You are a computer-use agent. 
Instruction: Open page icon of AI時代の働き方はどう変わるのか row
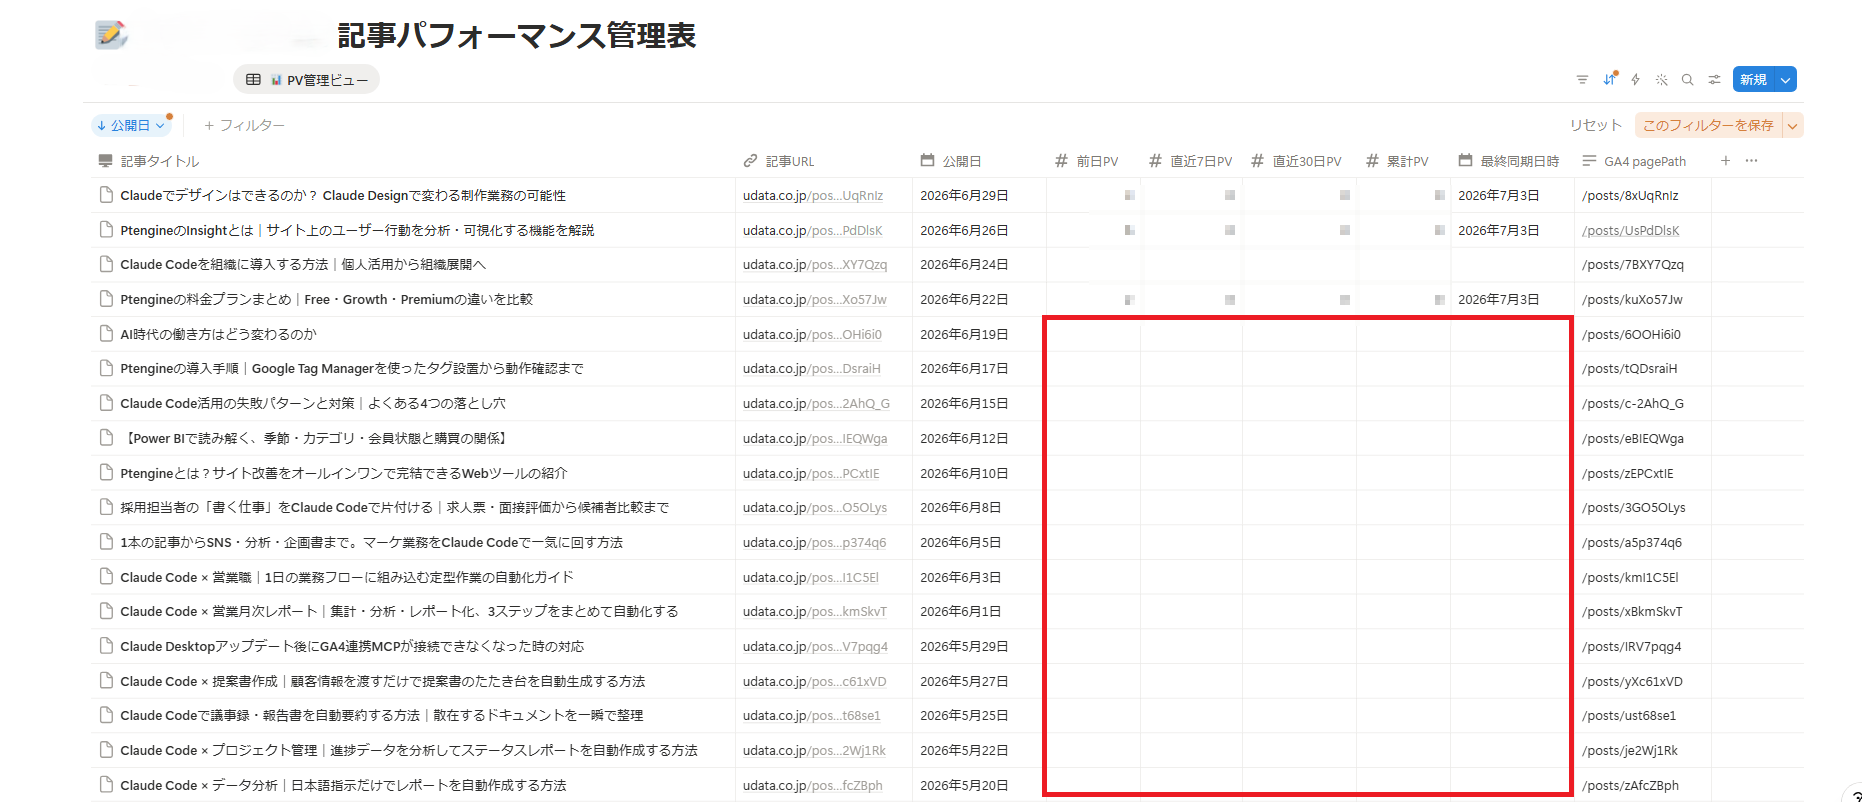tap(106, 334)
